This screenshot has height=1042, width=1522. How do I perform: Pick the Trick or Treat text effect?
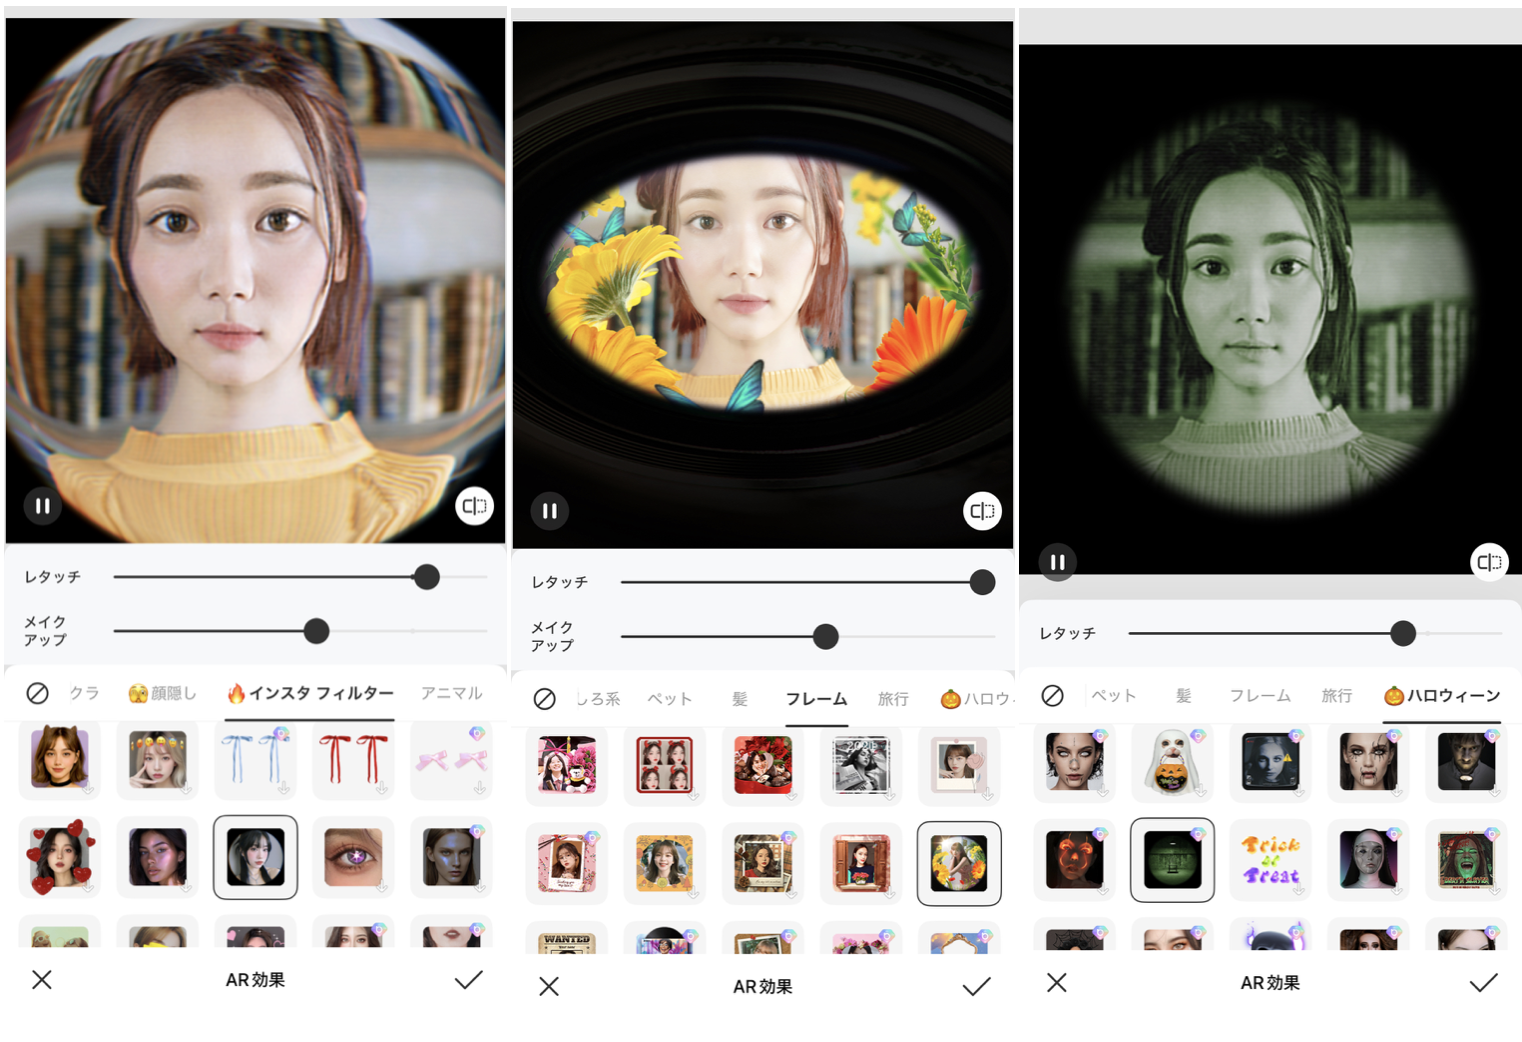click(1270, 860)
